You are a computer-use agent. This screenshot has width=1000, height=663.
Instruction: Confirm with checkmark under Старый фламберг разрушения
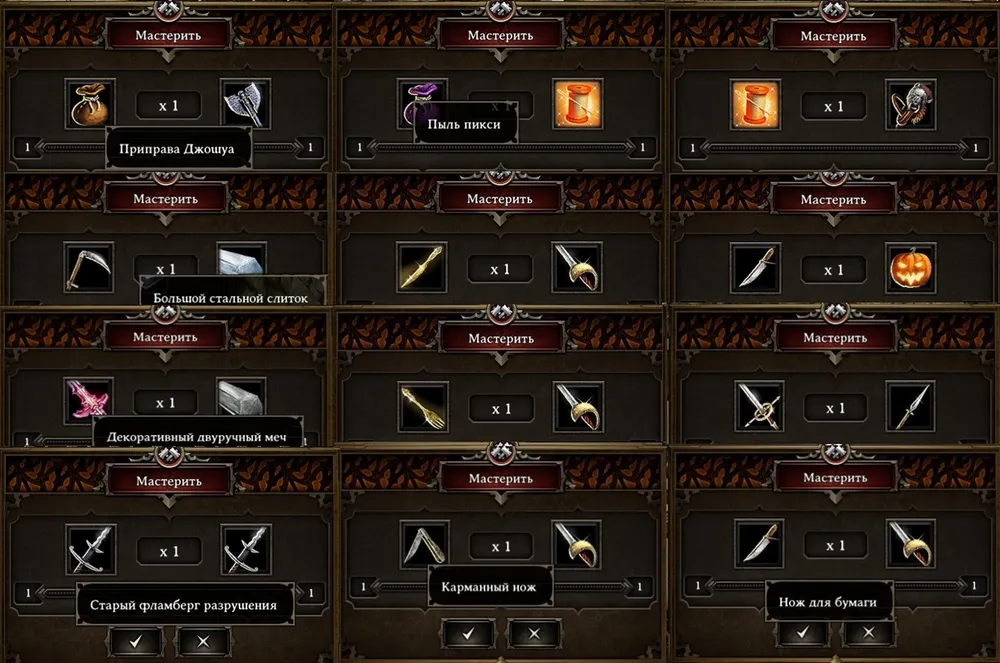point(136,641)
